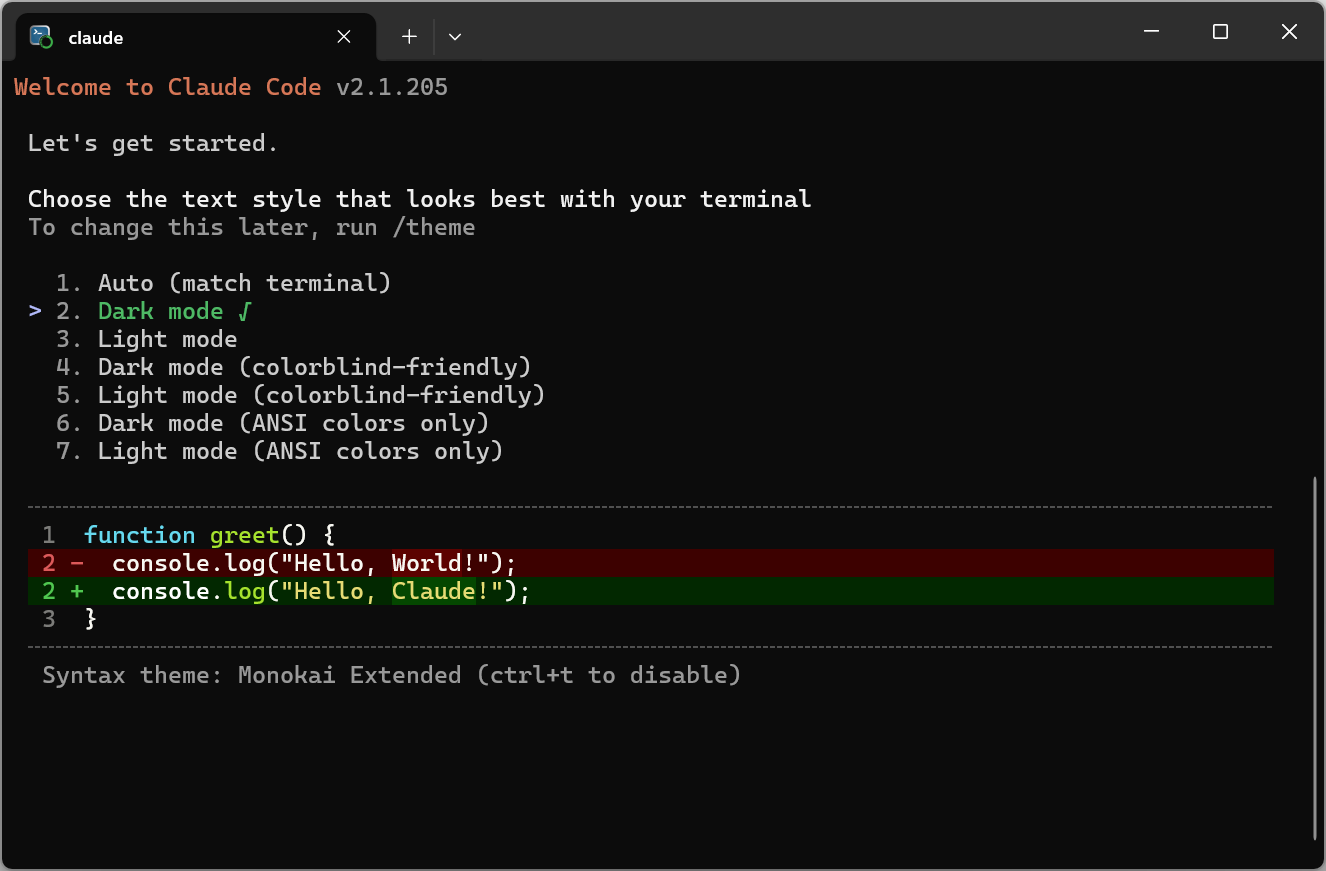
Task: Select option 5. Light mode (colorblind-friendly)
Action: pos(301,395)
